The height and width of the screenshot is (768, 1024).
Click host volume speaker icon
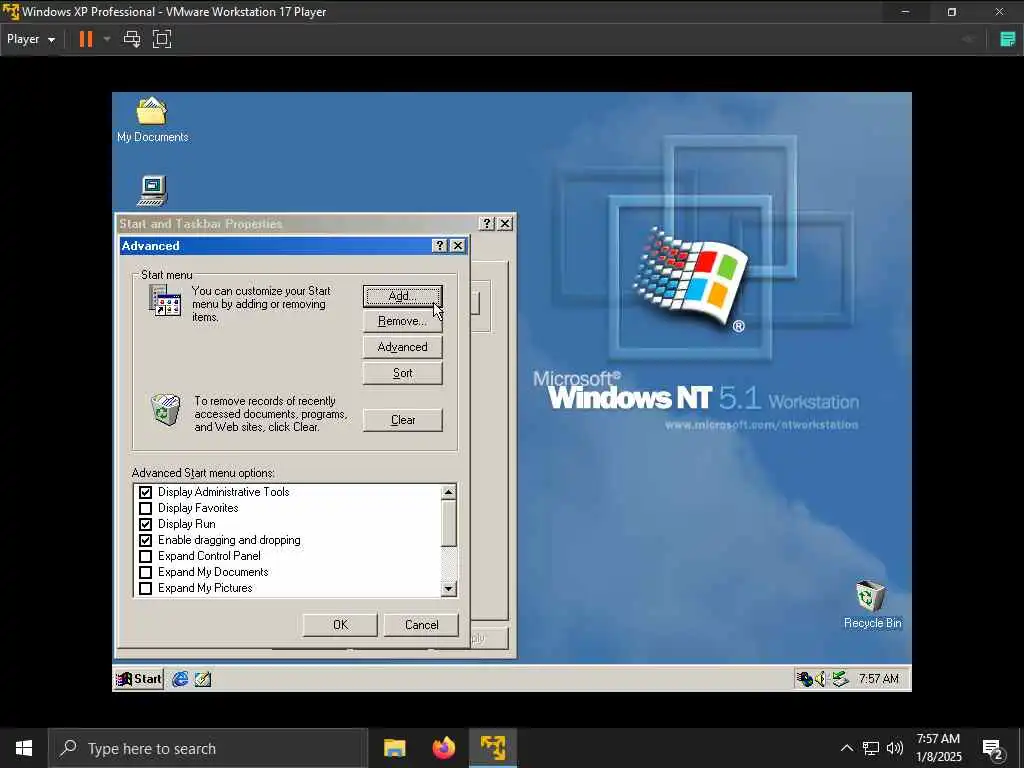tap(895, 748)
